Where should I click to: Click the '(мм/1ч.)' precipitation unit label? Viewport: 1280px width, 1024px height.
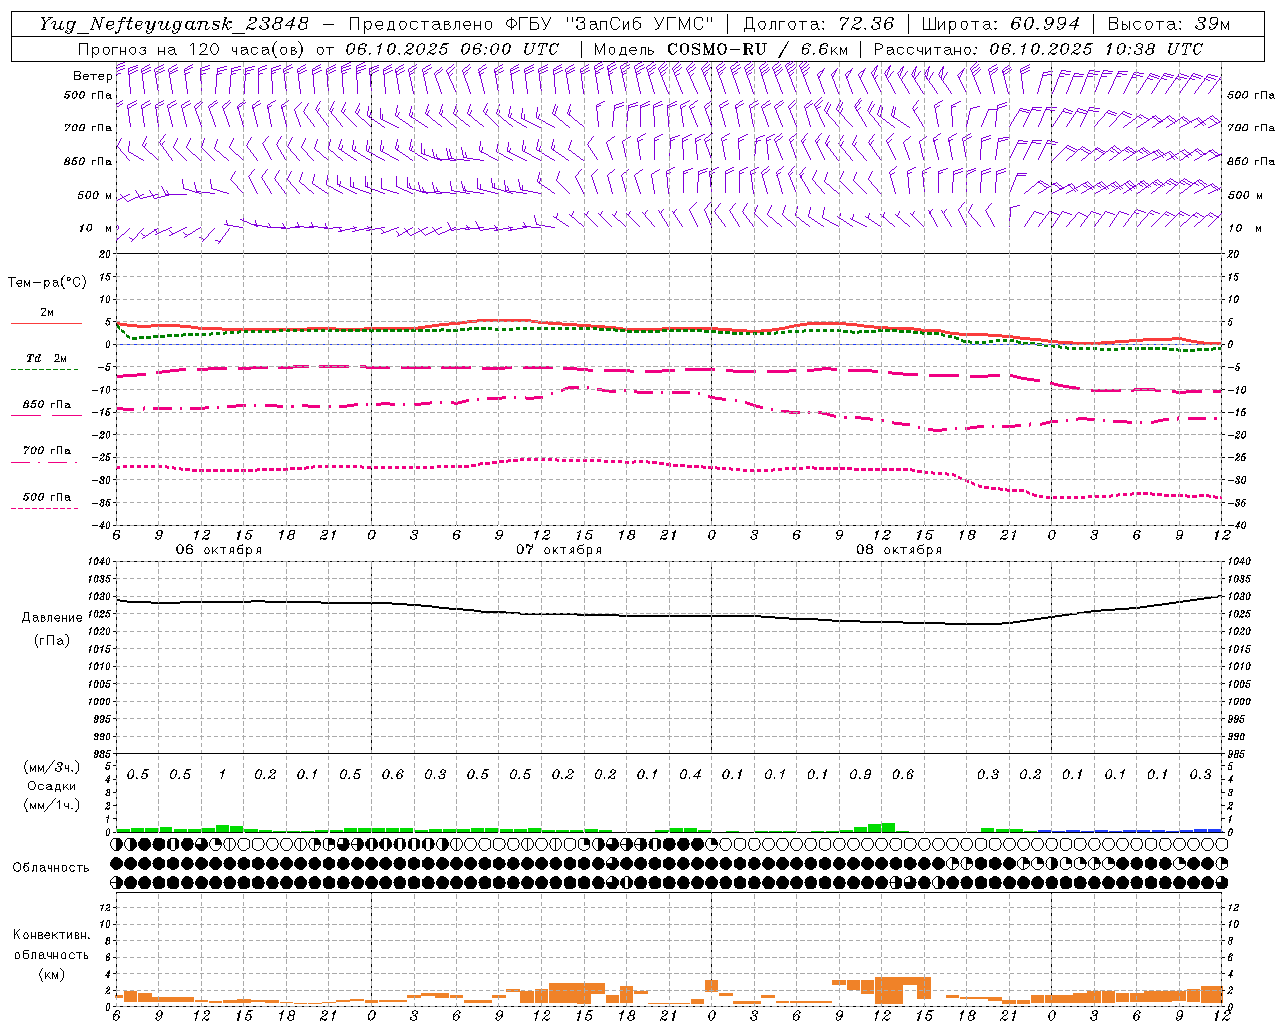point(52,806)
